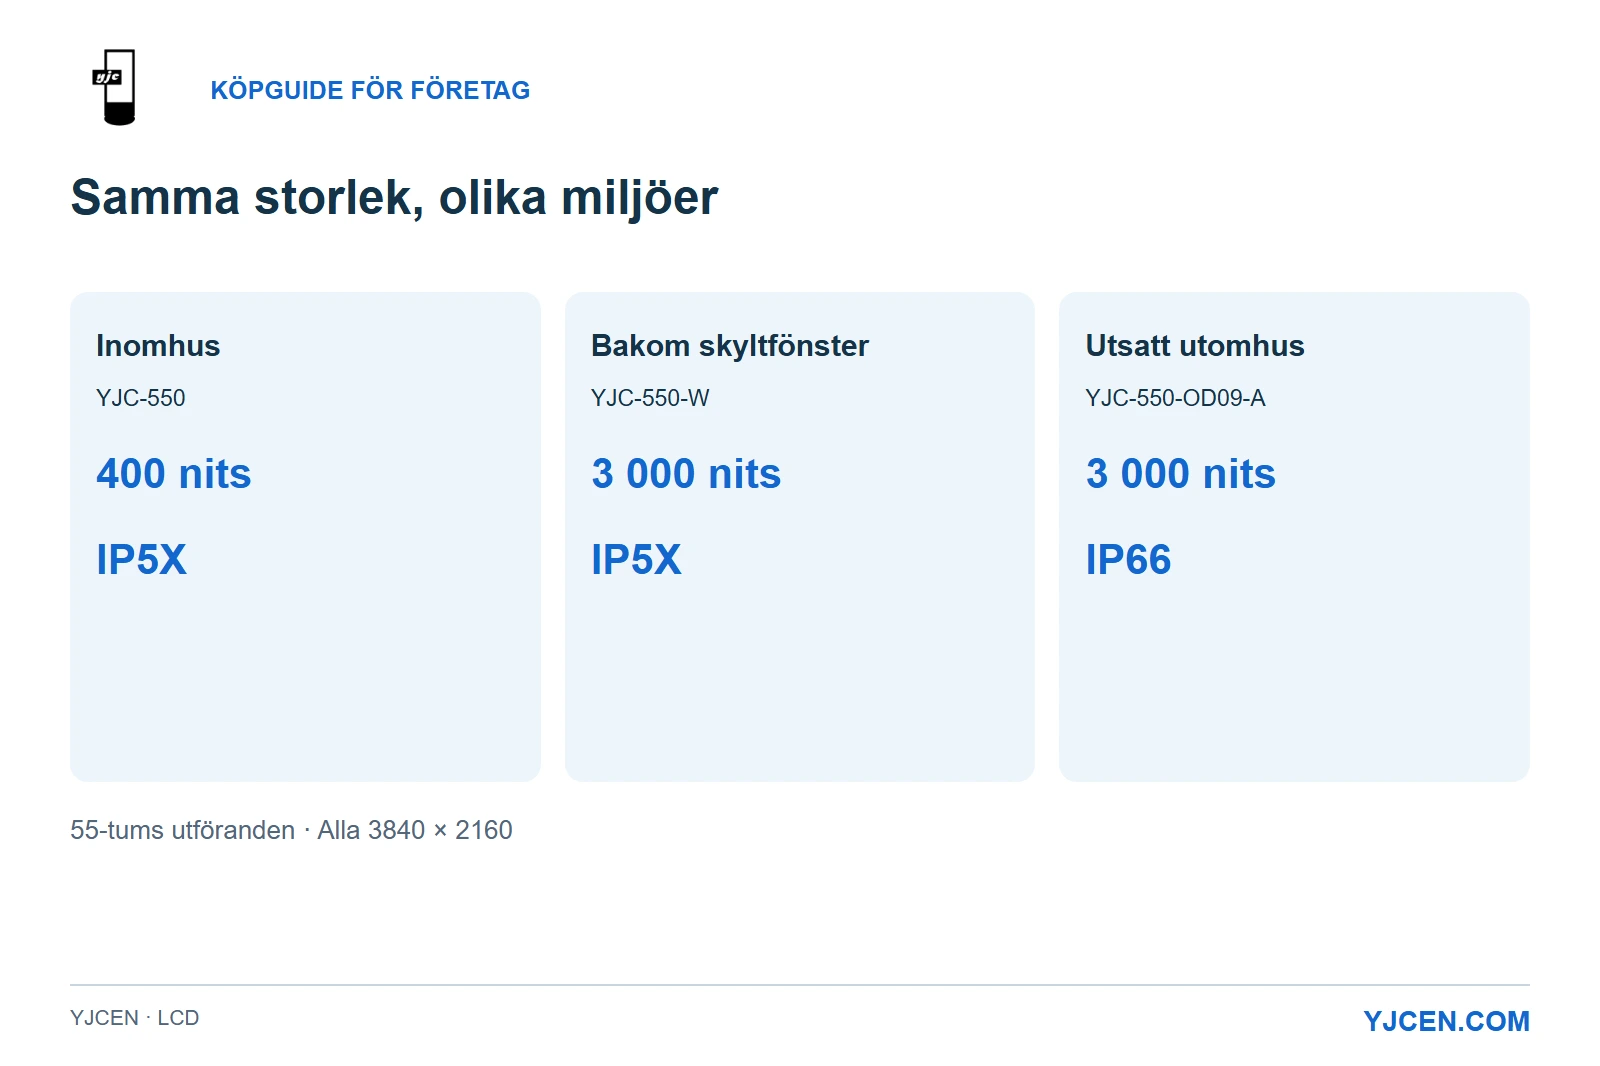Click 3 000 nits in the utomhus card
Viewport: 1600px width, 1066px height.
pyautogui.click(x=1181, y=474)
